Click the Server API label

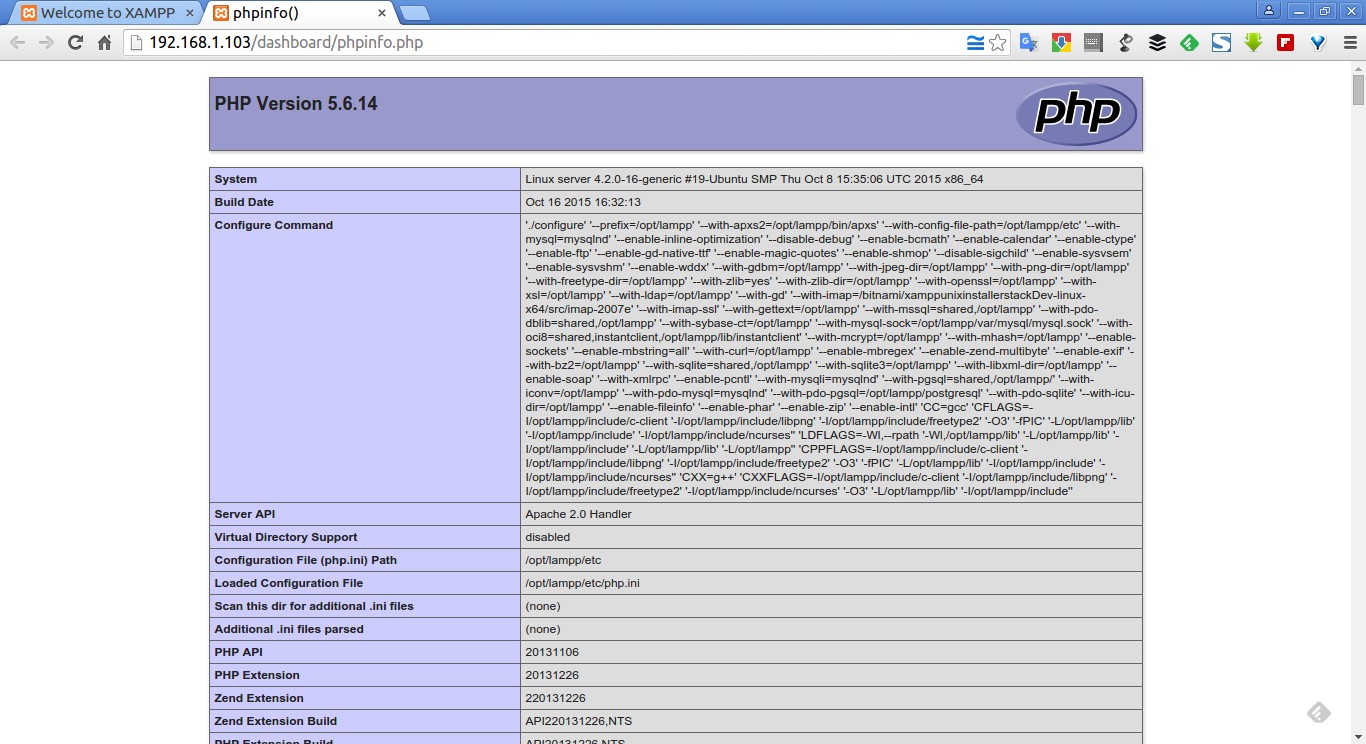pos(245,514)
